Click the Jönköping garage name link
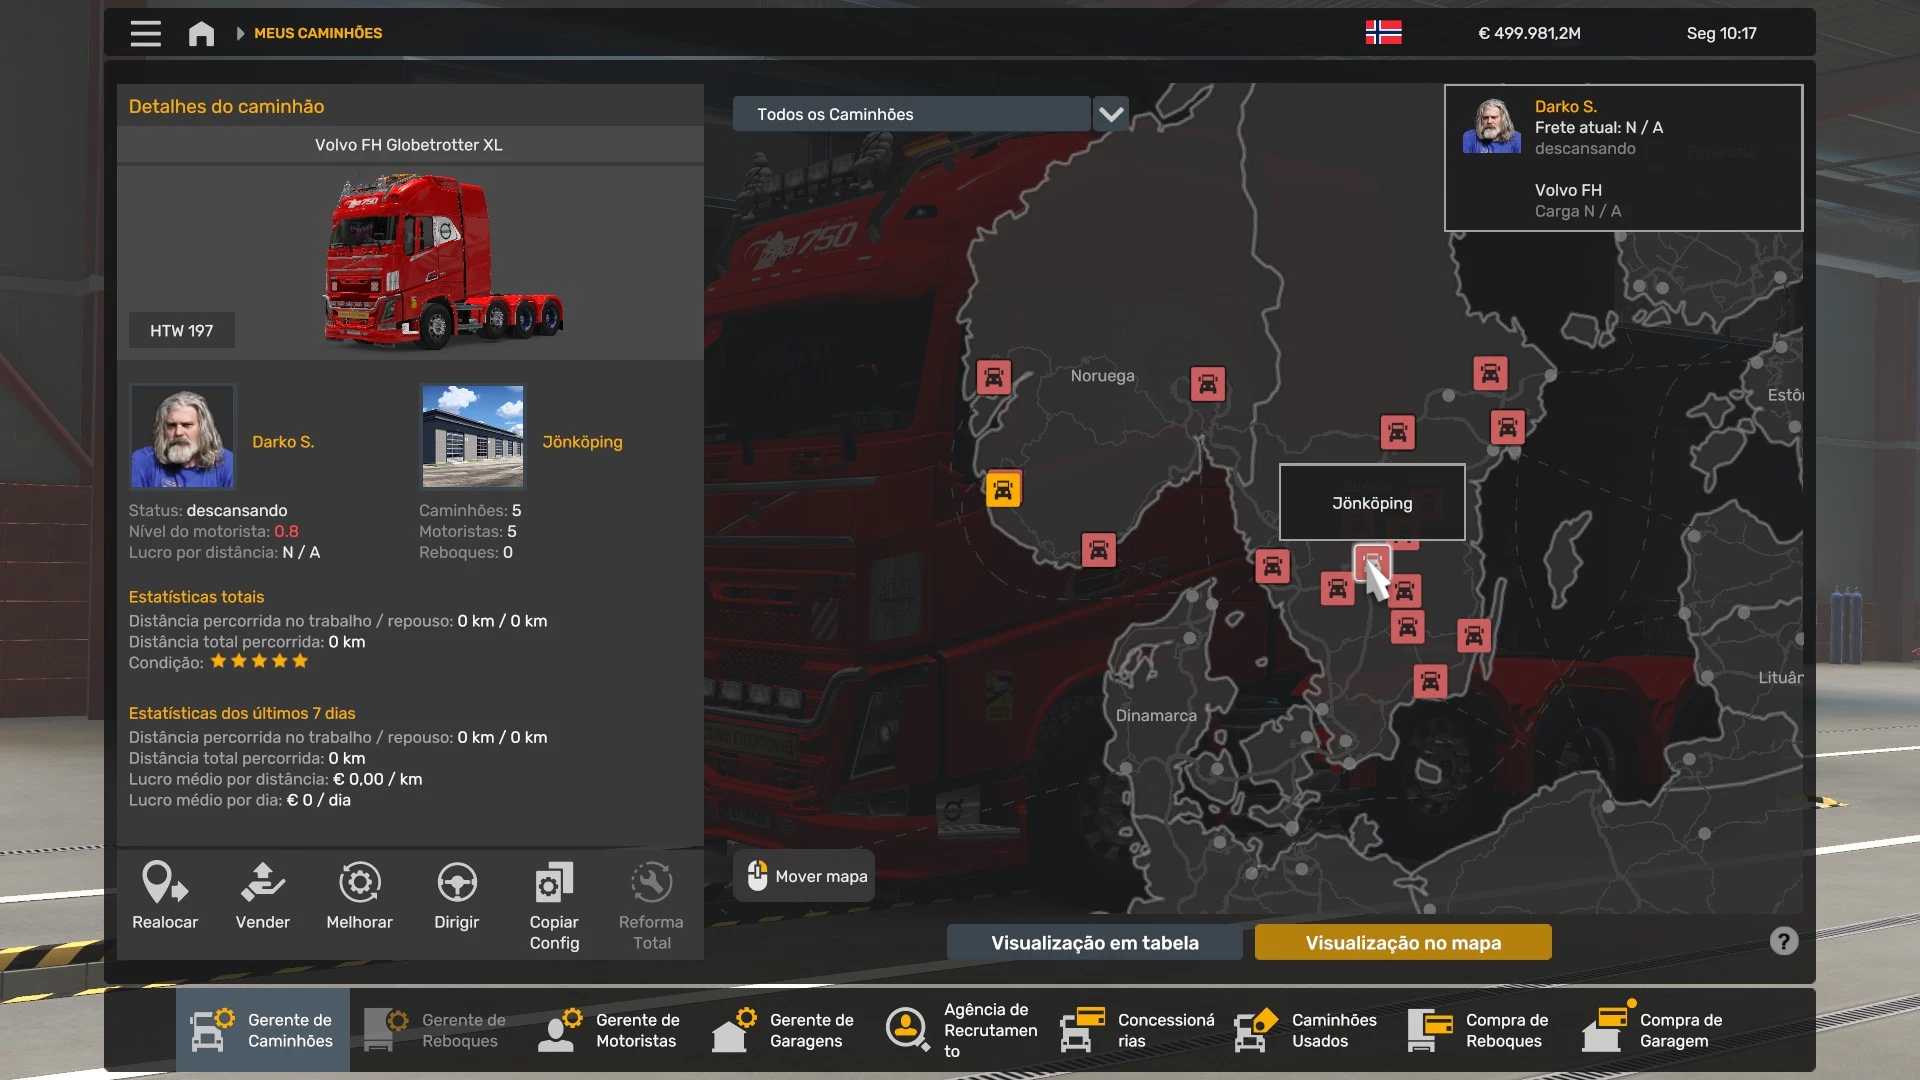Image resolution: width=1920 pixels, height=1080 pixels. point(582,442)
